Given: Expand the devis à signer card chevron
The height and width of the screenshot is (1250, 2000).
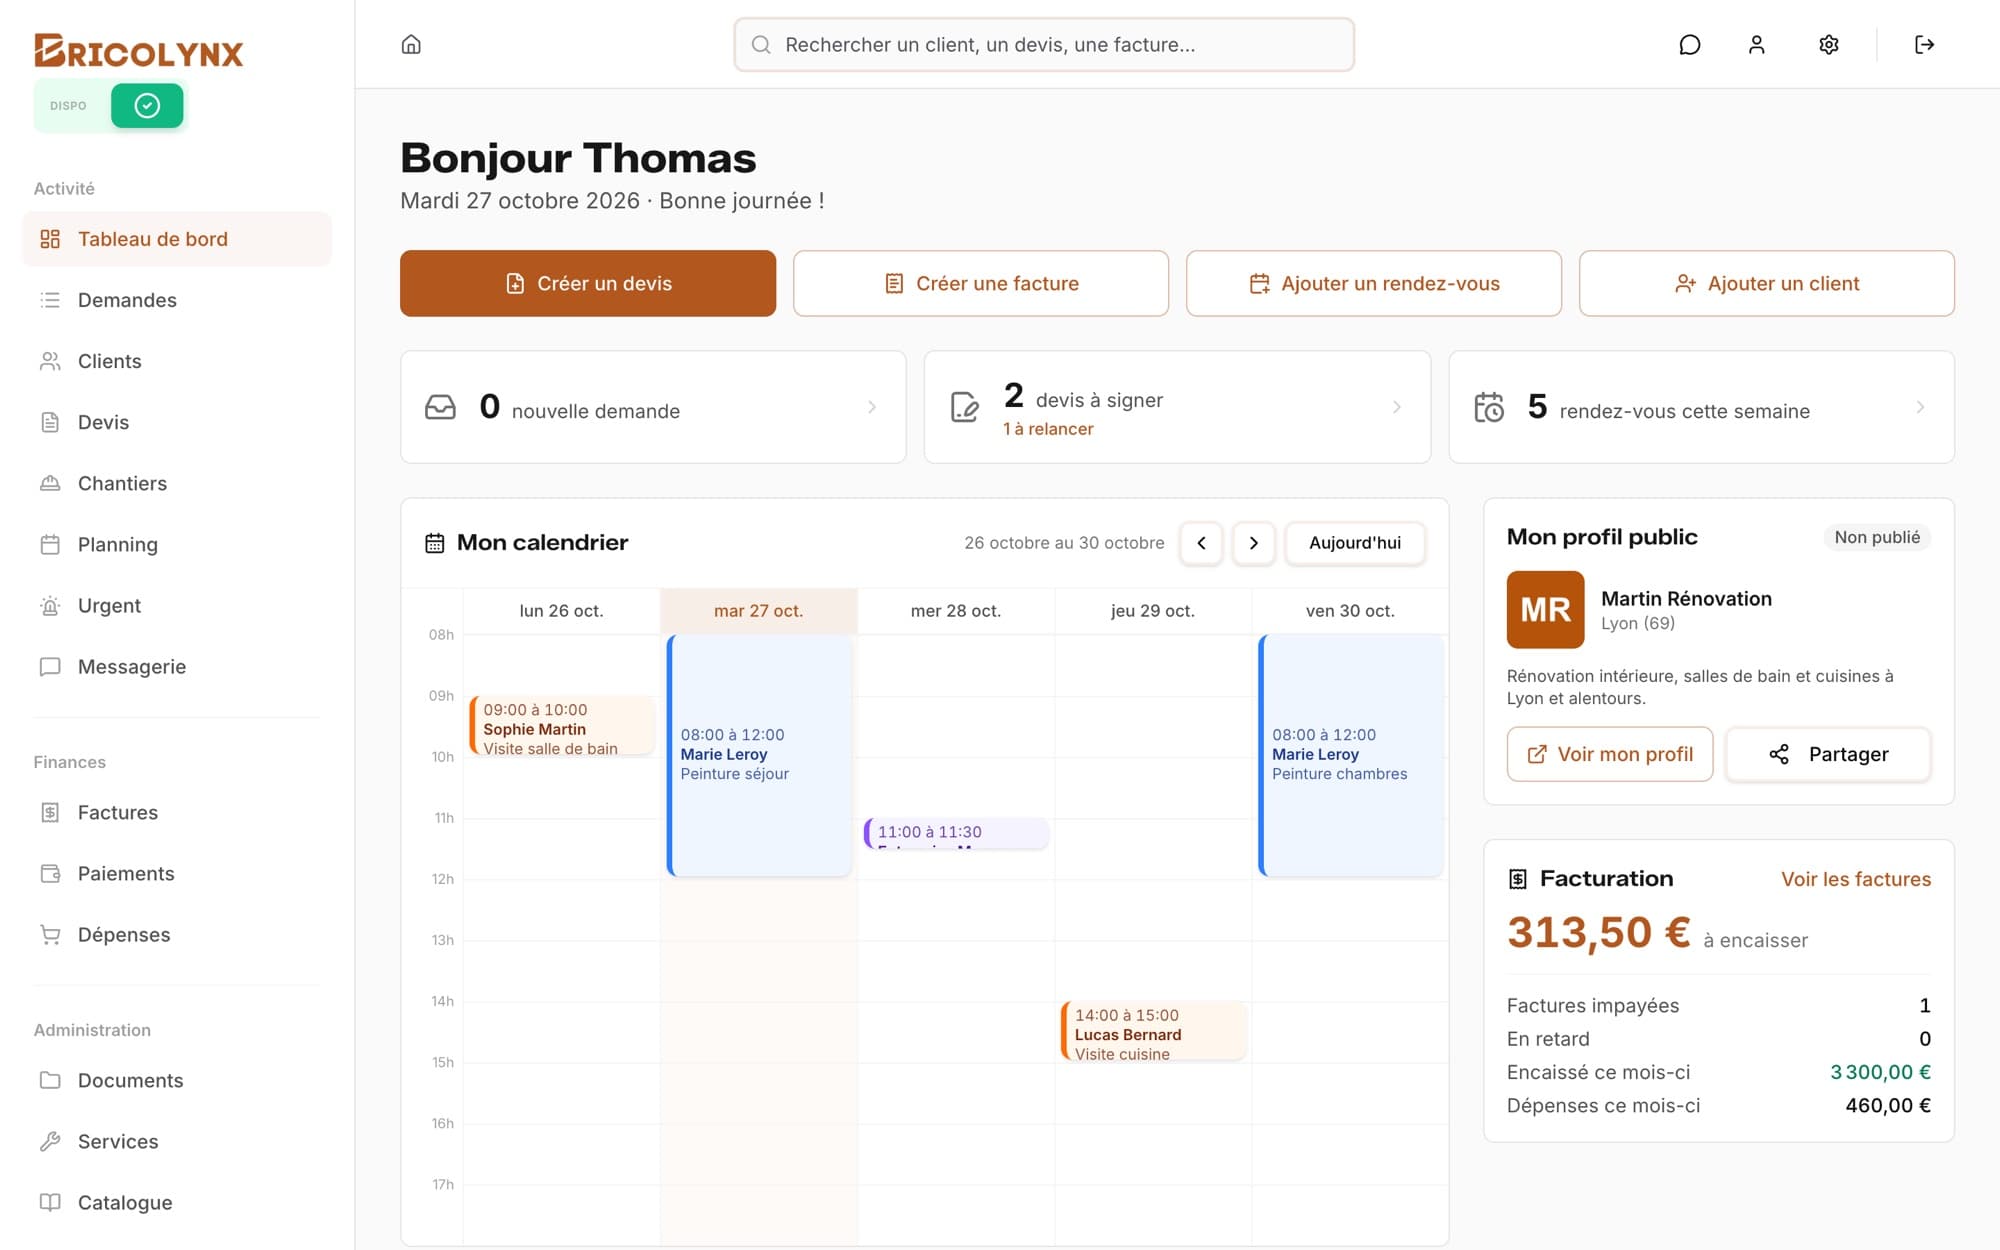Looking at the screenshot, I should tap(1396, 407).
